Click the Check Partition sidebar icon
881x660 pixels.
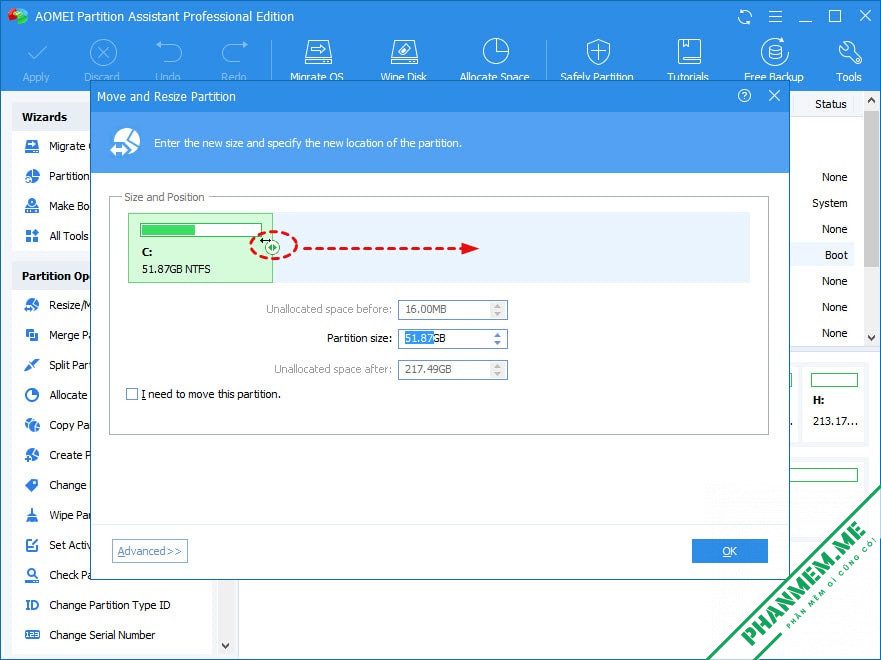tap(32, 575)
